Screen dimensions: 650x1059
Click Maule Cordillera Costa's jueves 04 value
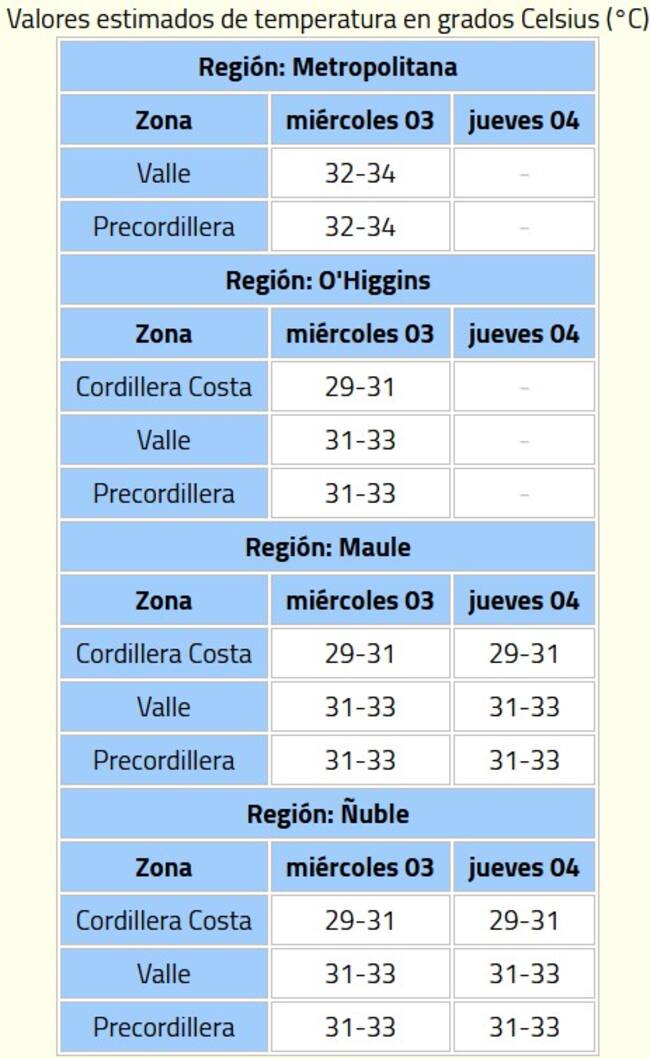(523, 654)
